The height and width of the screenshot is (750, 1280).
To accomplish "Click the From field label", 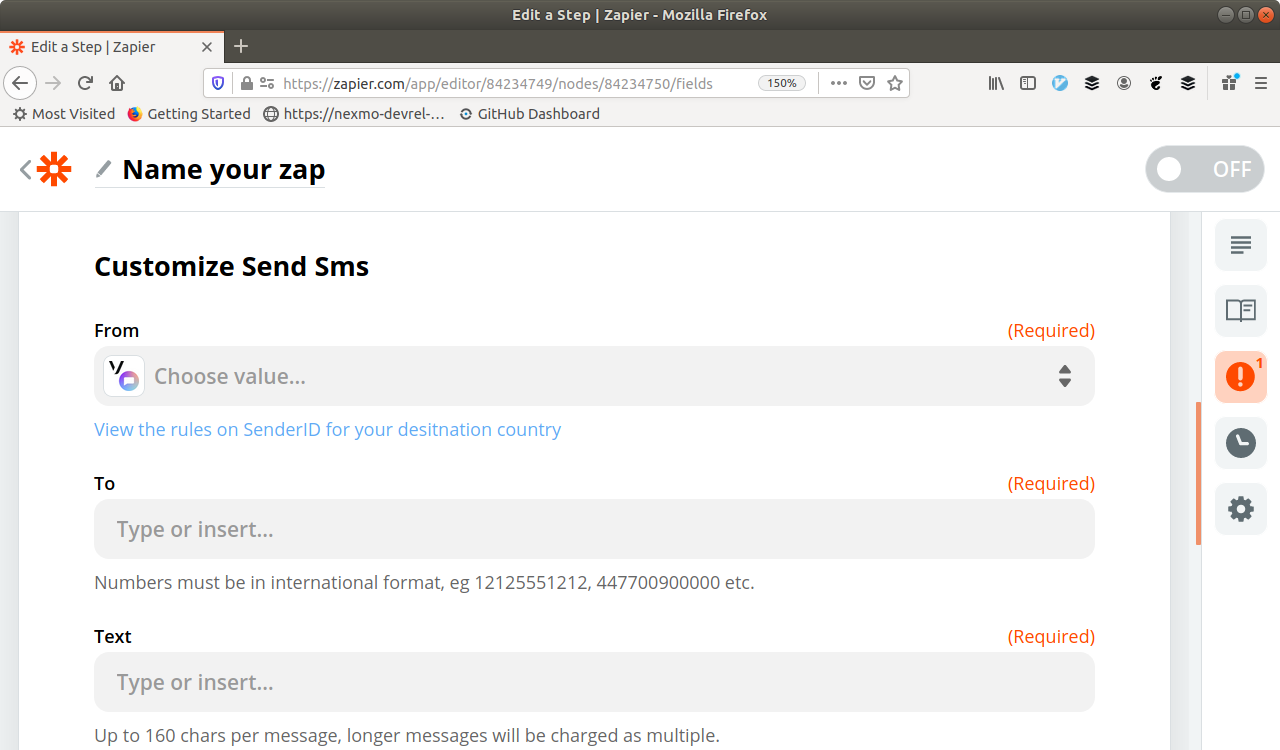I will tap(116, 330).
